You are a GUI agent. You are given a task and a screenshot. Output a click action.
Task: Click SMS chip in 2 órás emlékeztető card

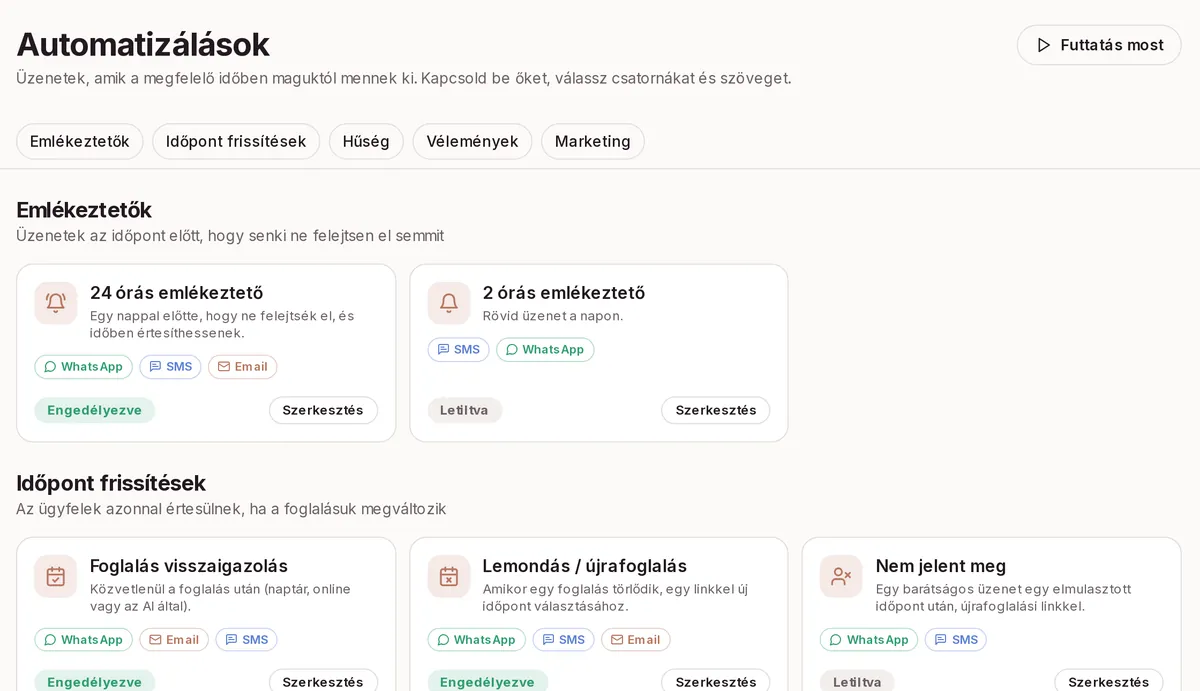point(458,350)
